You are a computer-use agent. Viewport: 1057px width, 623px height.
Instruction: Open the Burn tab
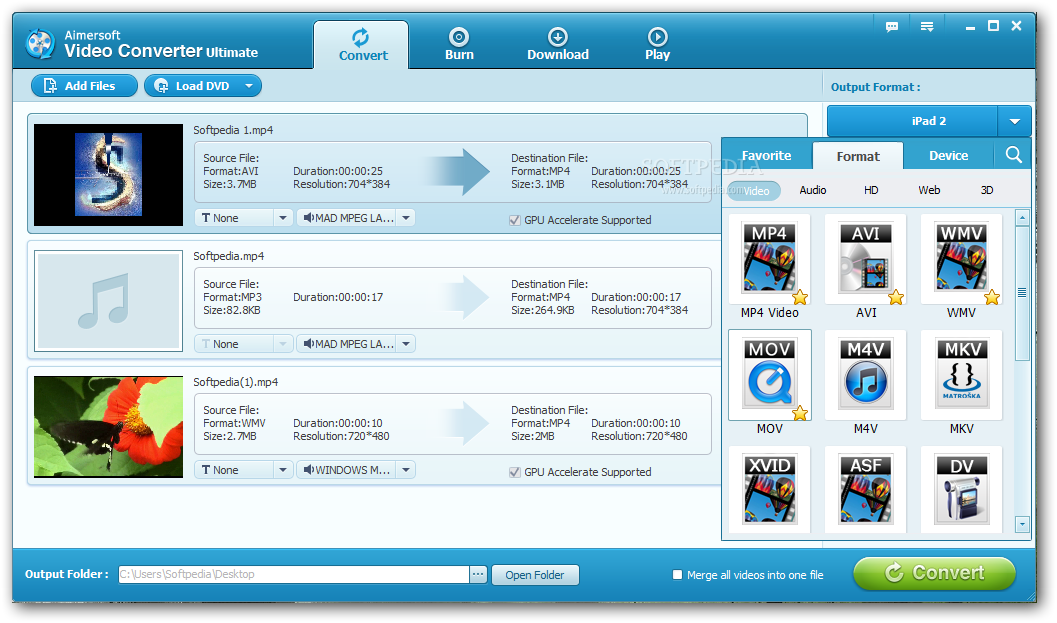(459, 45)
